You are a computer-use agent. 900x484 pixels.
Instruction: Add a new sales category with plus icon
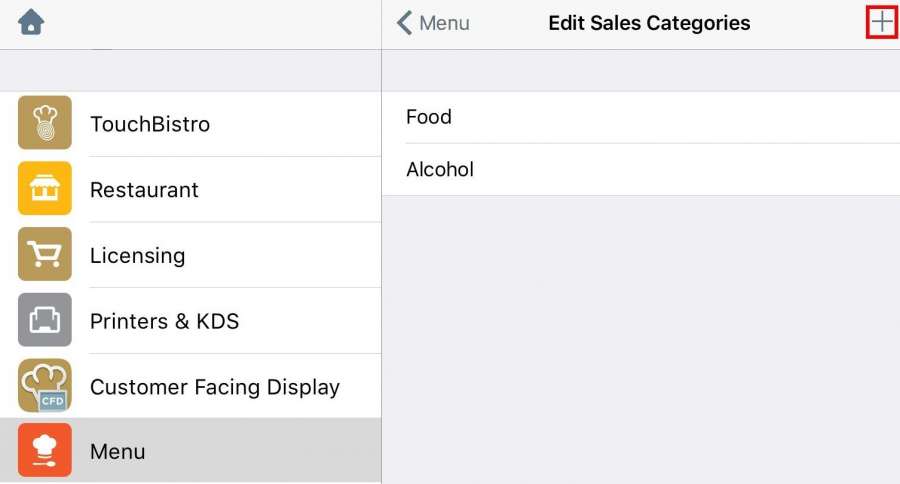[881, 23]
